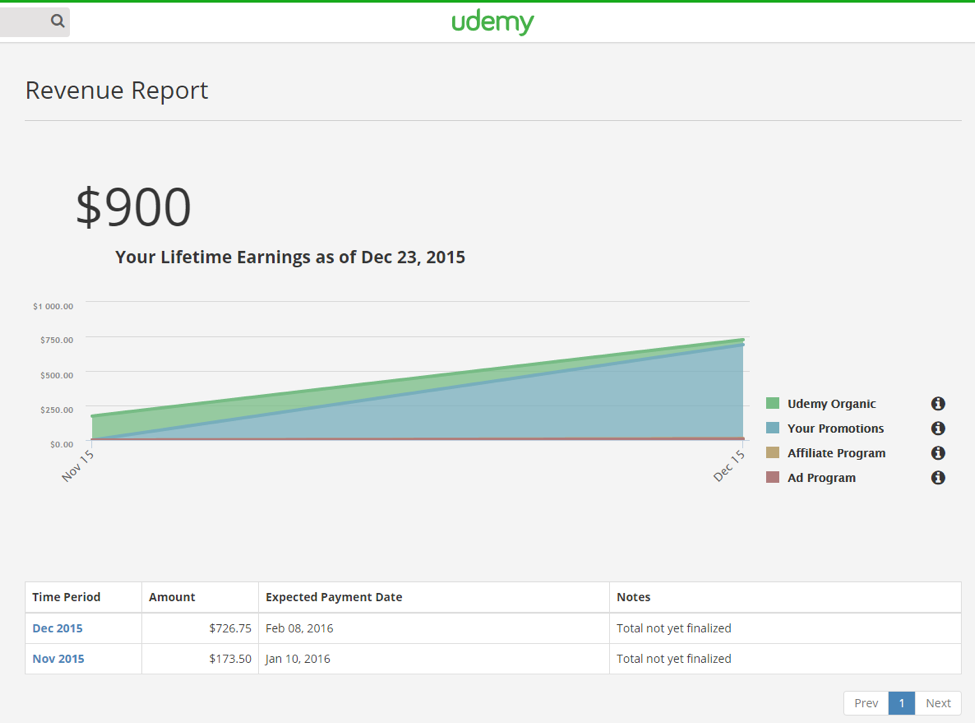
Task: Open the Nov 2015 time period link
Action: tap(58, 659)
